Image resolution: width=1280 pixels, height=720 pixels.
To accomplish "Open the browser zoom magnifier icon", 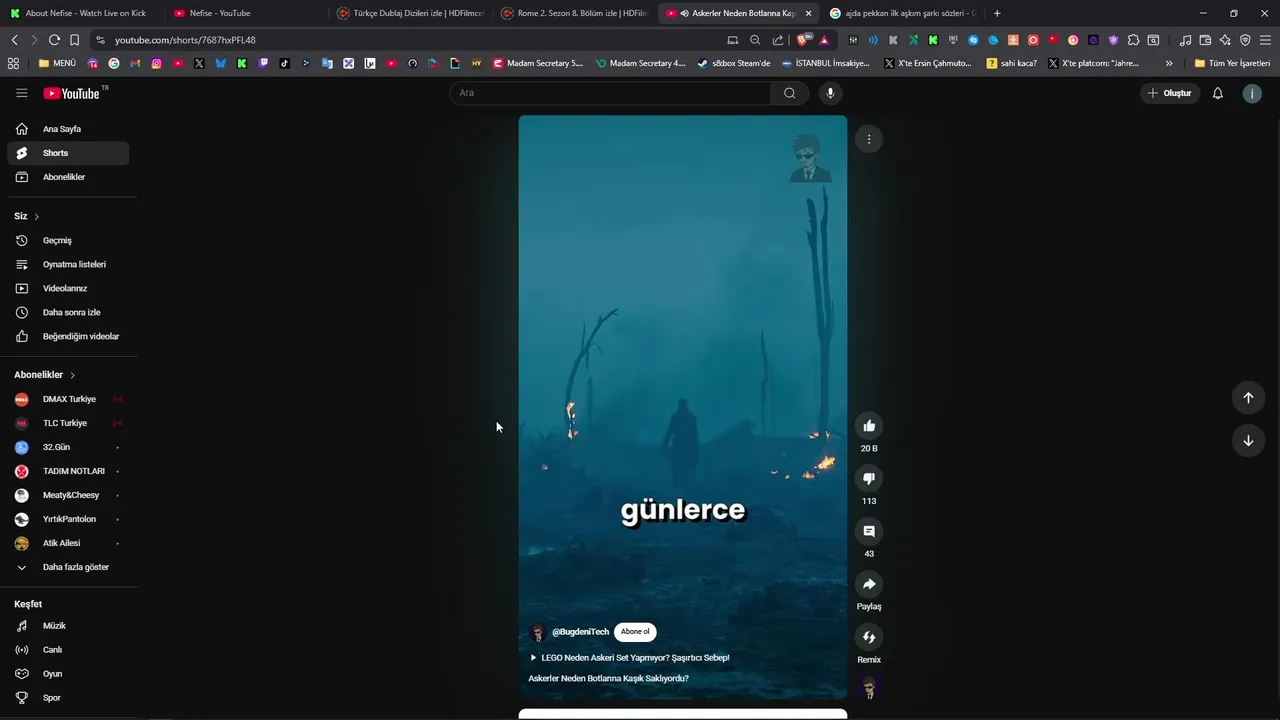I will click(755, 40).
